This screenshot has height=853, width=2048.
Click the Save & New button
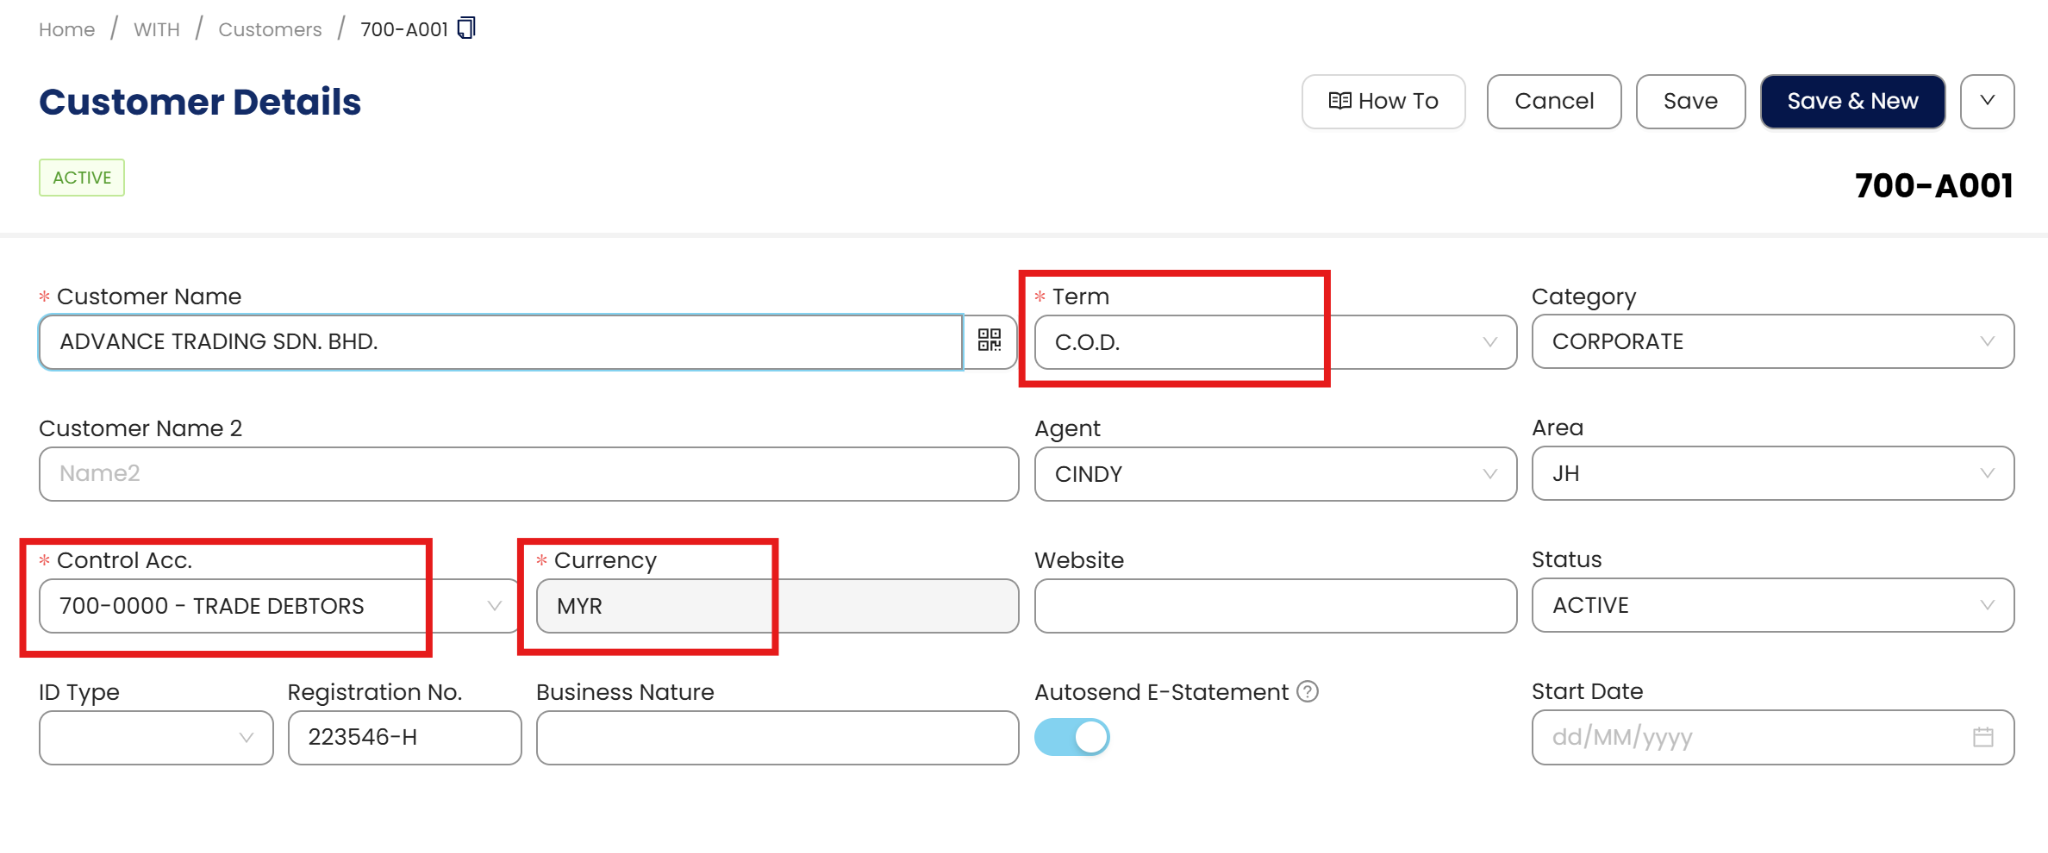pyautogui.click(x=1852, y=101)
